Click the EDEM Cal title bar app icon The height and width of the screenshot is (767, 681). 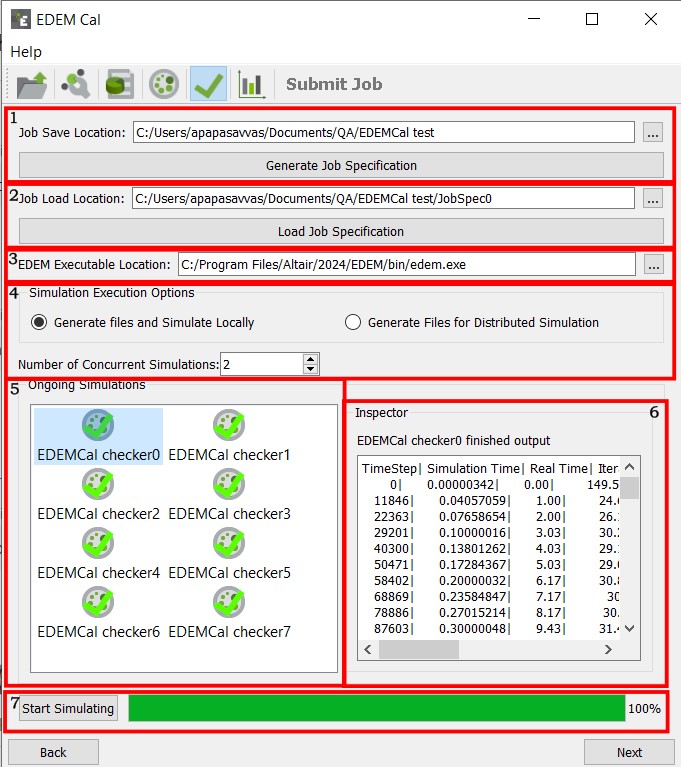tap(21, 20)
